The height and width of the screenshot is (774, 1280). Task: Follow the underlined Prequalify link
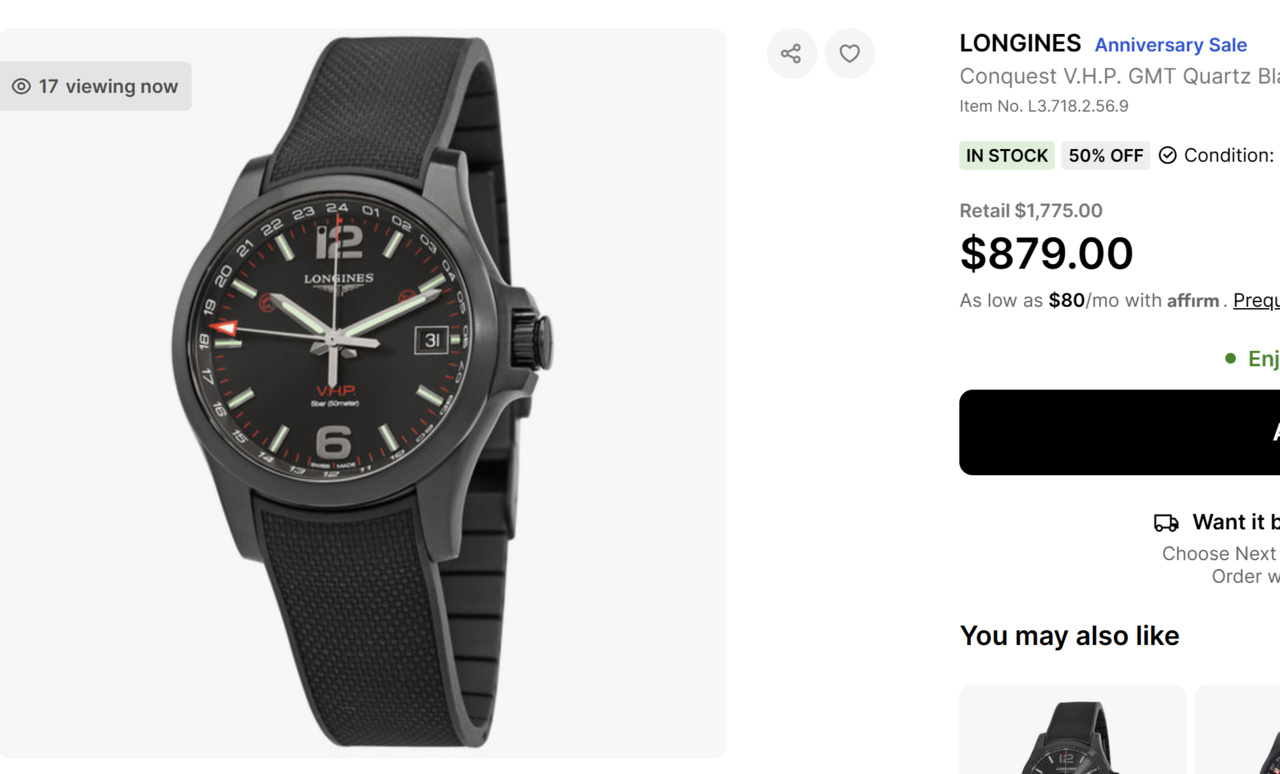[x=1256, y=301]
